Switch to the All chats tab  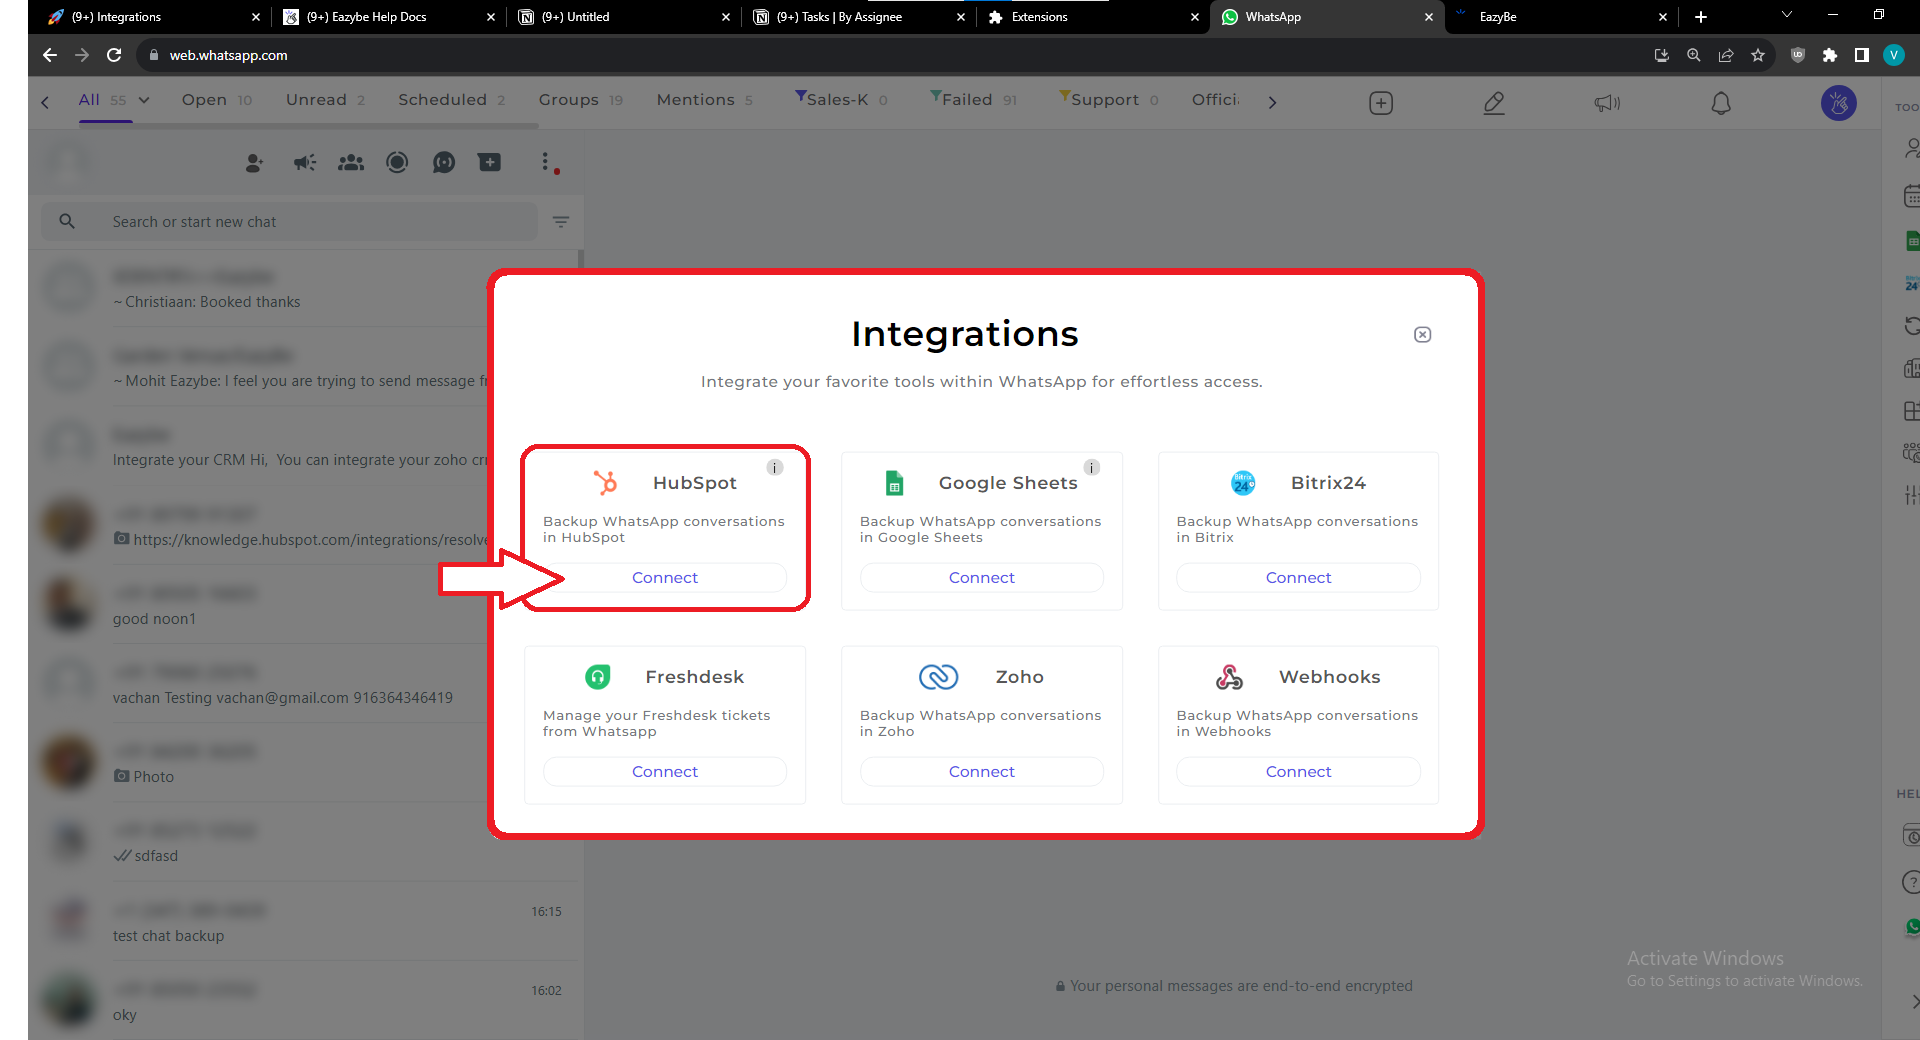click(x=89, y=100)
